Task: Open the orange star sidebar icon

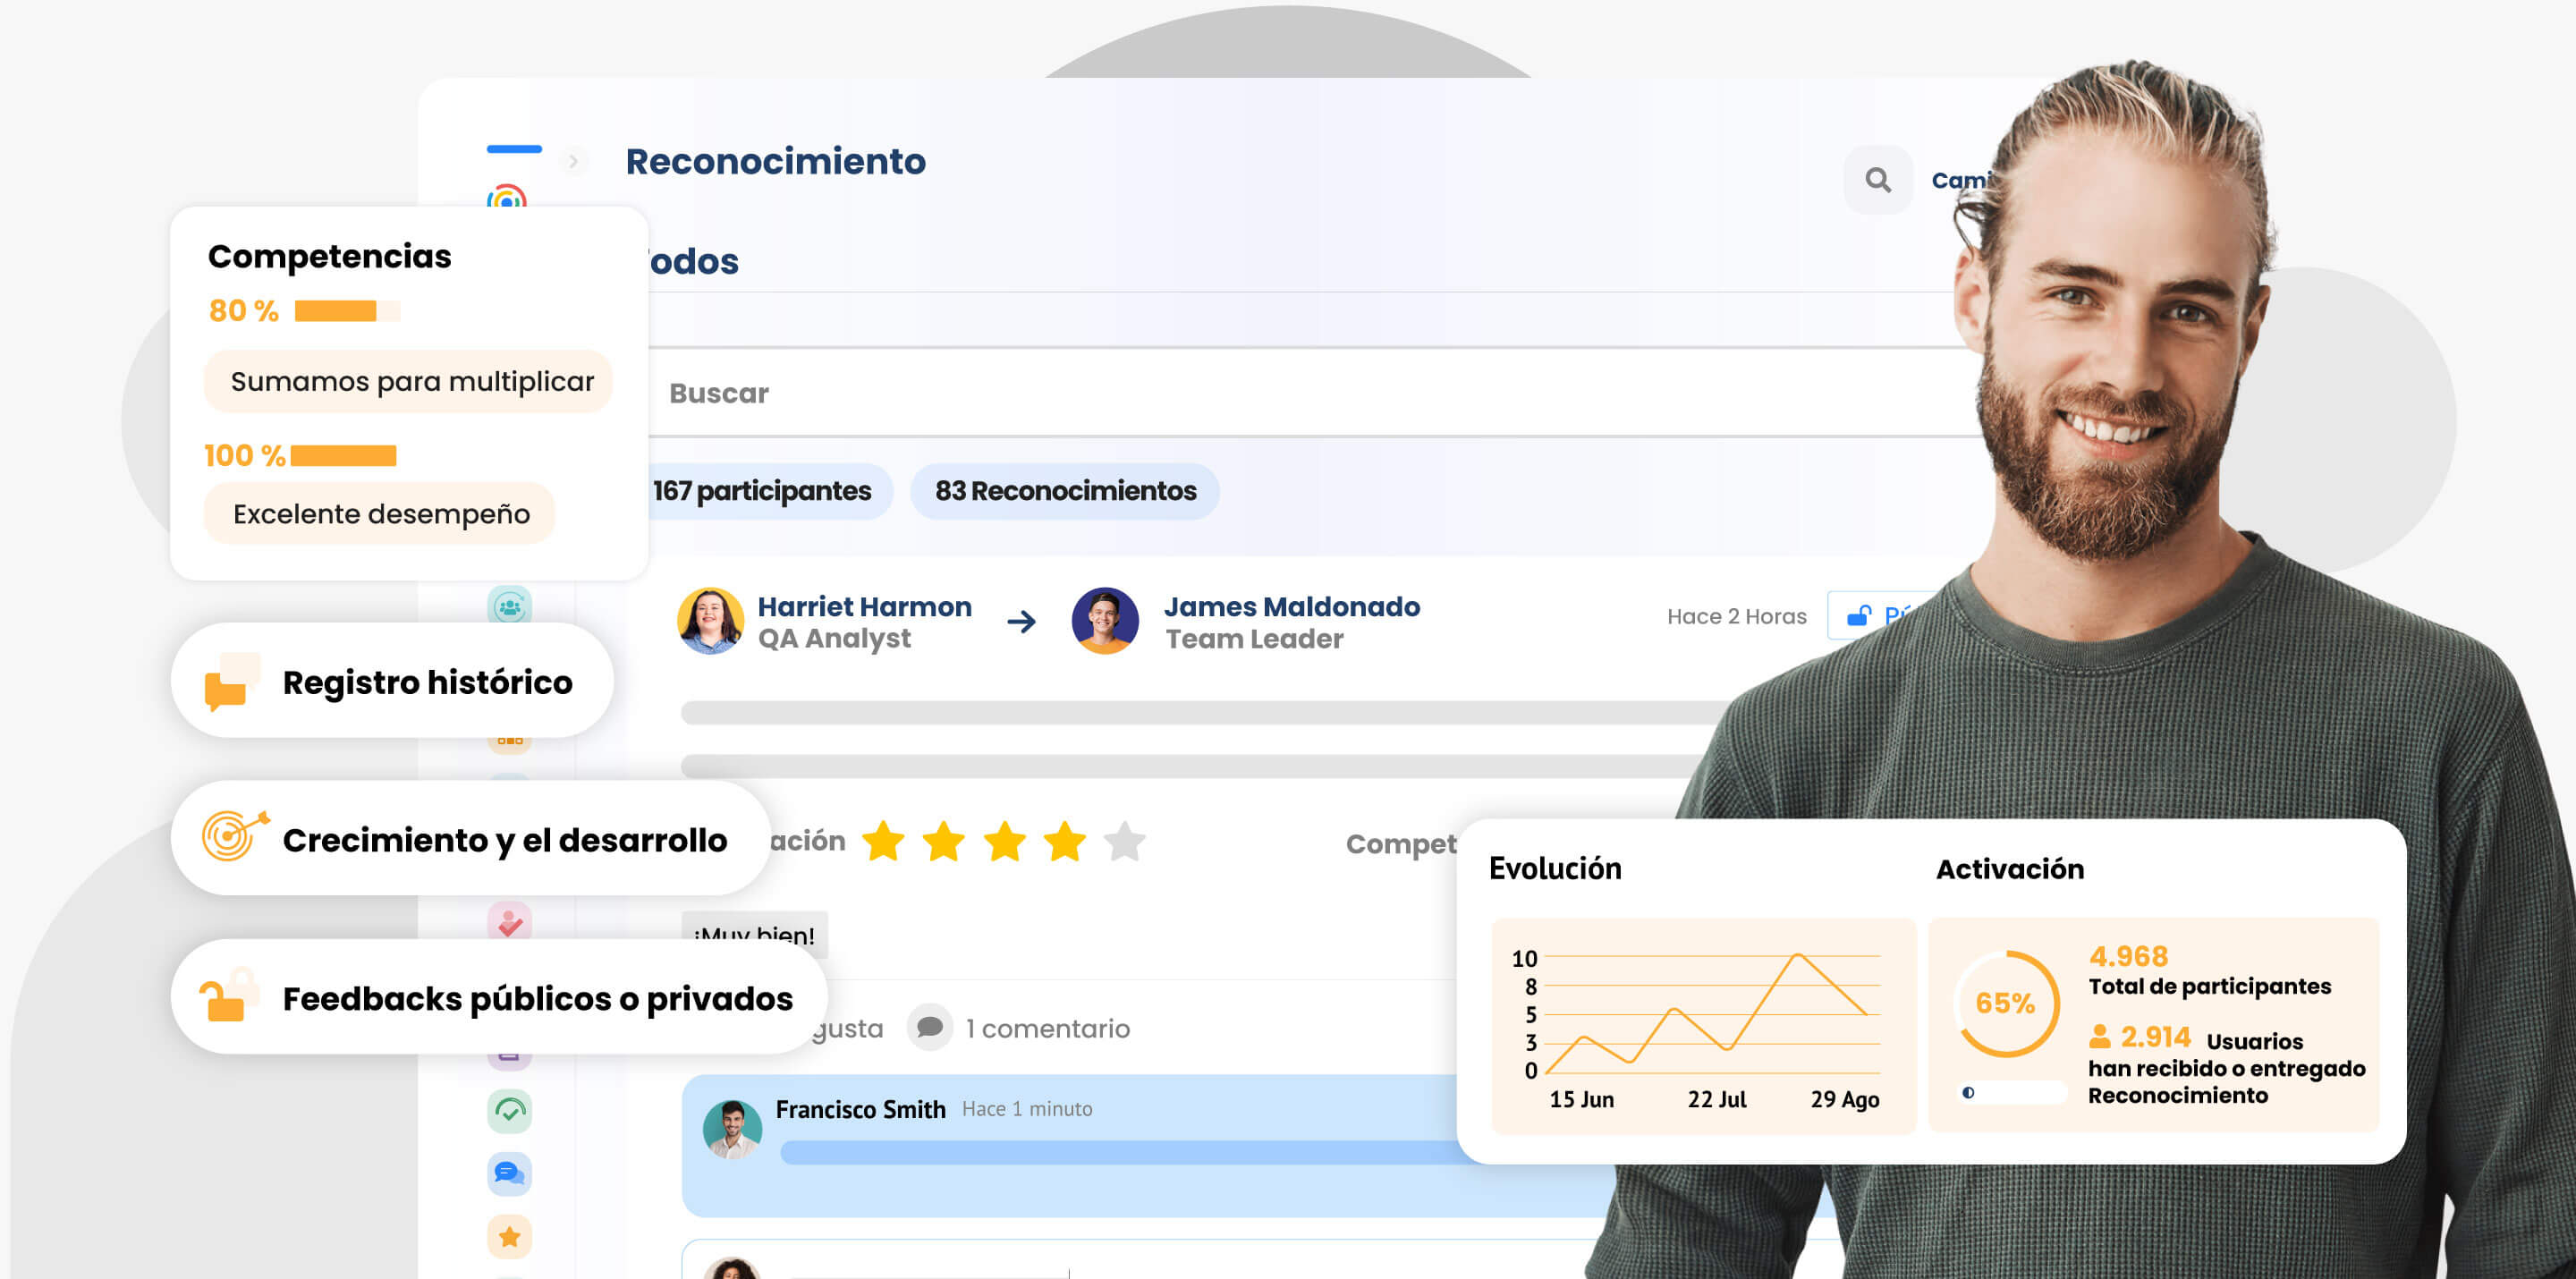Action: [509, 1237]
